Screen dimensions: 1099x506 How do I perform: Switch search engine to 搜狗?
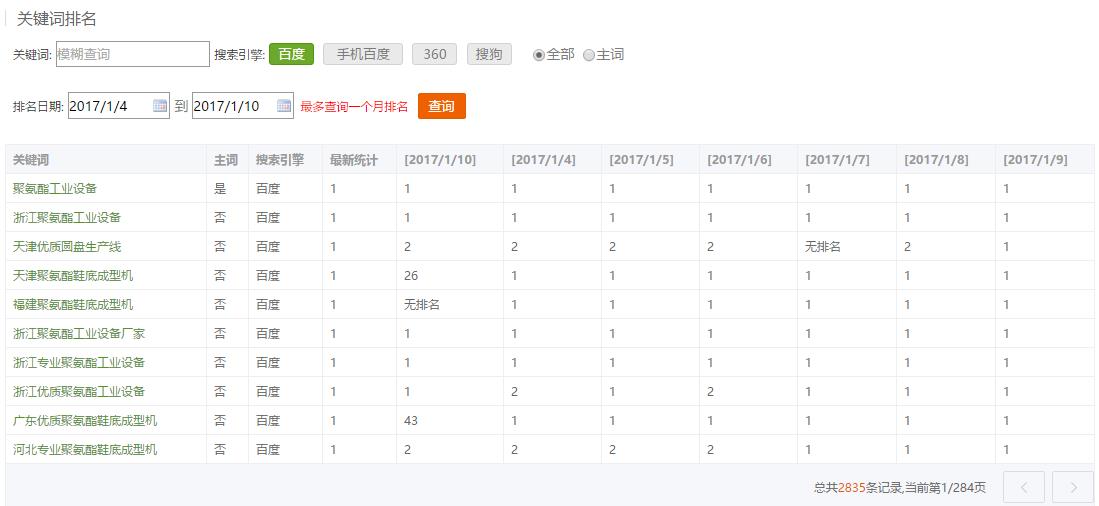coord(489,54)
